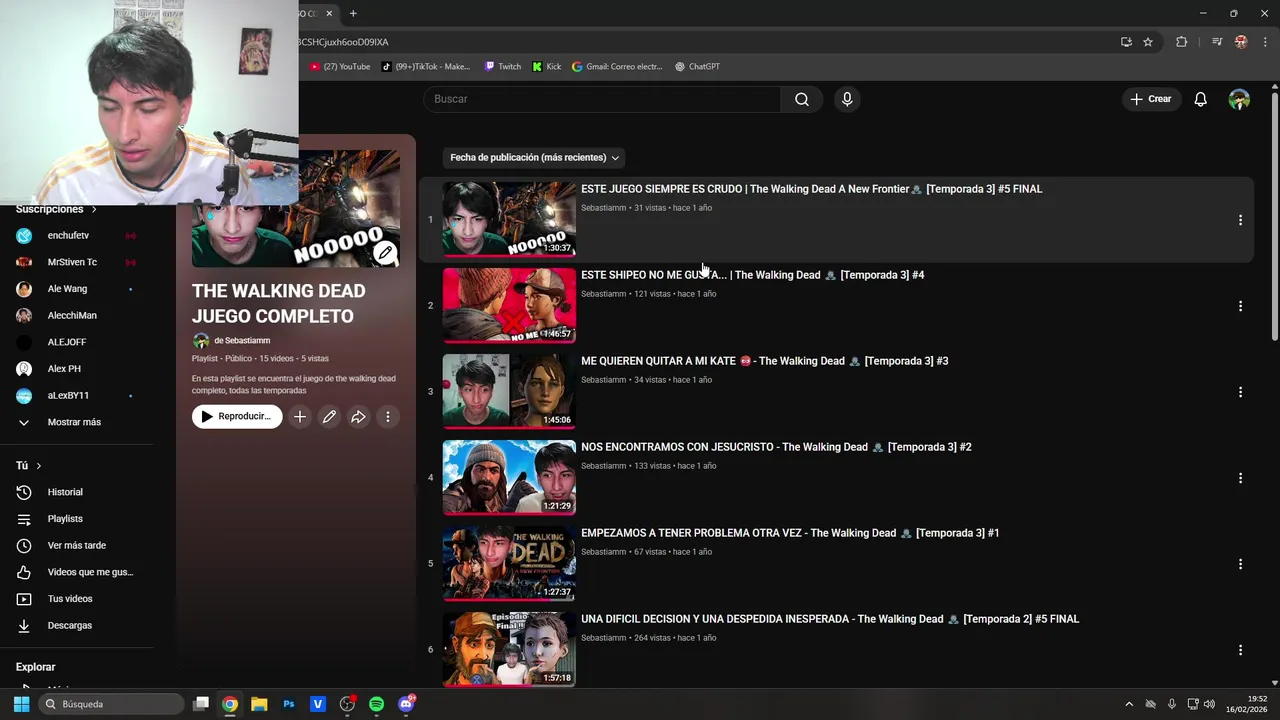
Task: Open thumbnail of ESTE SHIPEO NO ME GUSTA video
Action: [x=509, y=305]
